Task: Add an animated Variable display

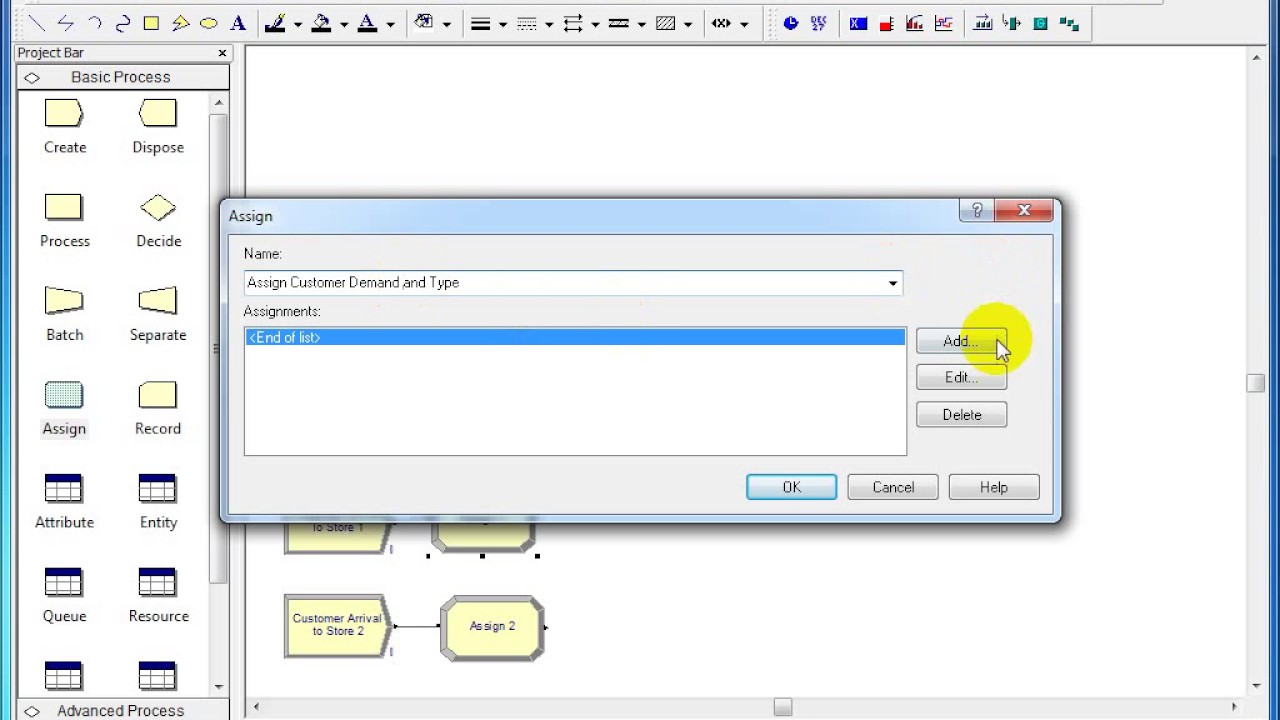Action: [x=858, y=23]
